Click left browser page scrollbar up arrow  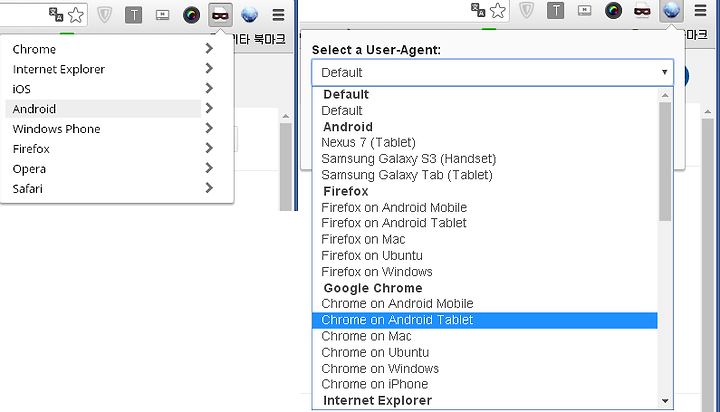click(286, 116)
